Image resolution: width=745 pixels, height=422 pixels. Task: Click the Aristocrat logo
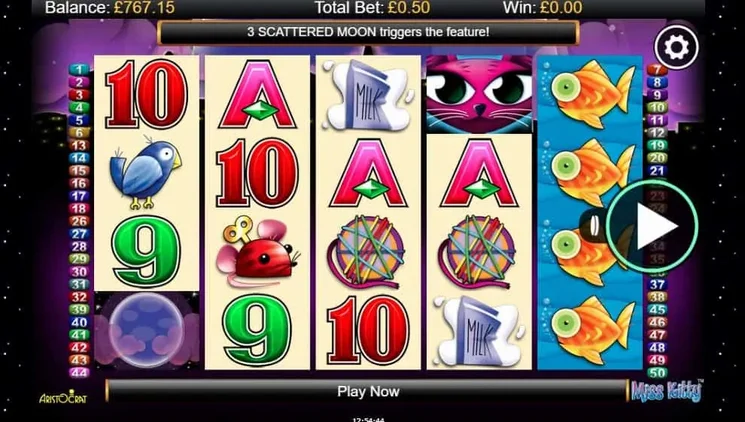(63, 397)
